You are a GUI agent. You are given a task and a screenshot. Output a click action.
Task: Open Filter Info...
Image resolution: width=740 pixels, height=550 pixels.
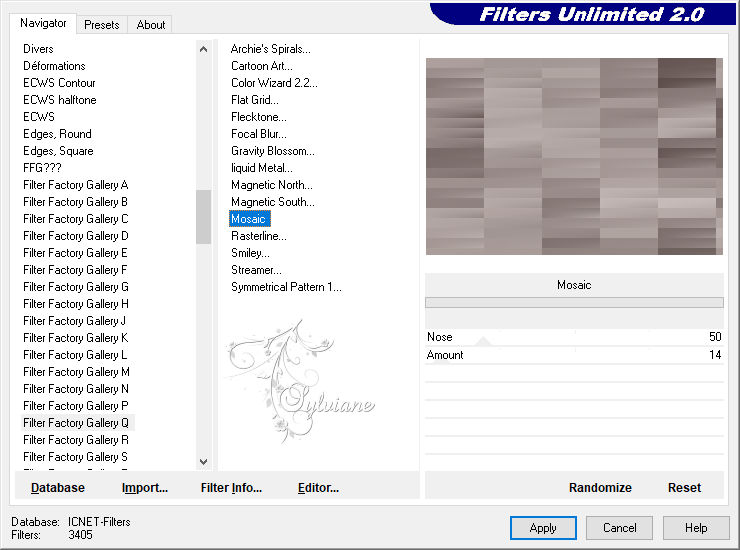tap(231, 488)
